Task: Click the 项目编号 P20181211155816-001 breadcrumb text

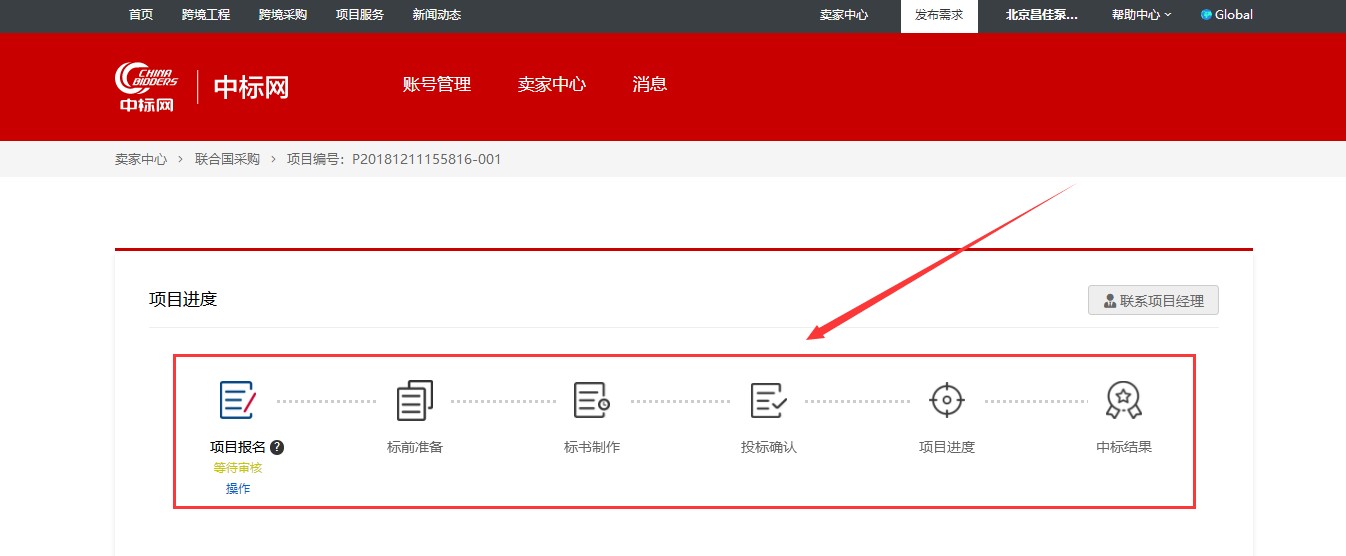Action: click(394, 159)
